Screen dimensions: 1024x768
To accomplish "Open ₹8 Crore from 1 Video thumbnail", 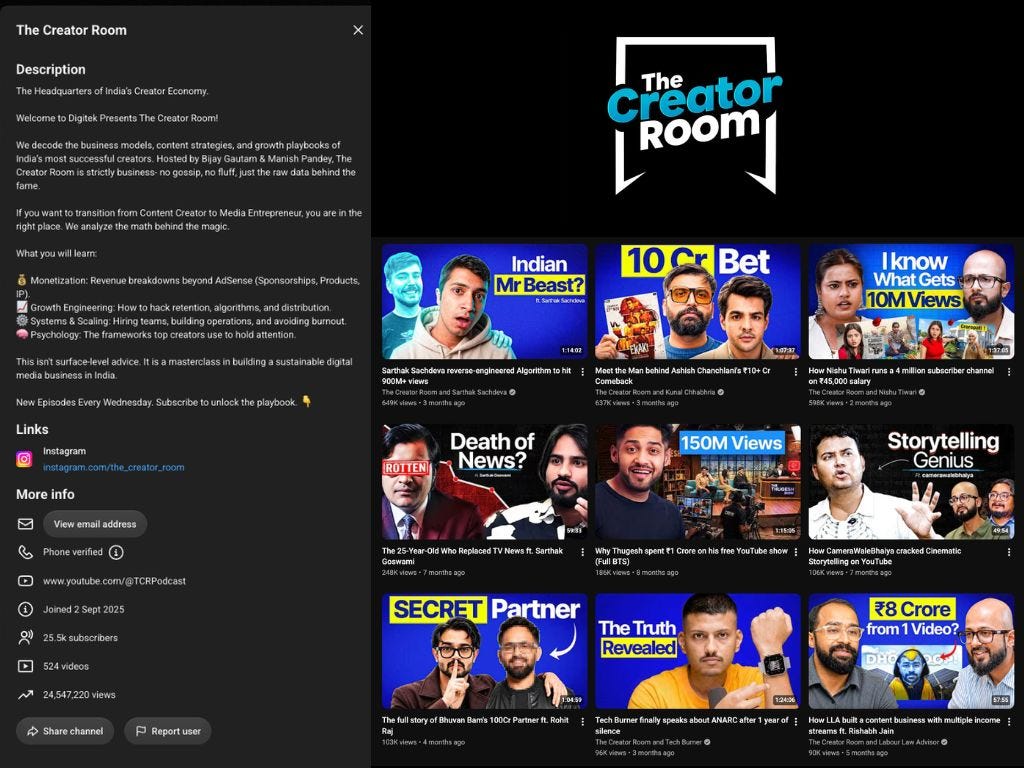I will point(911,651).
